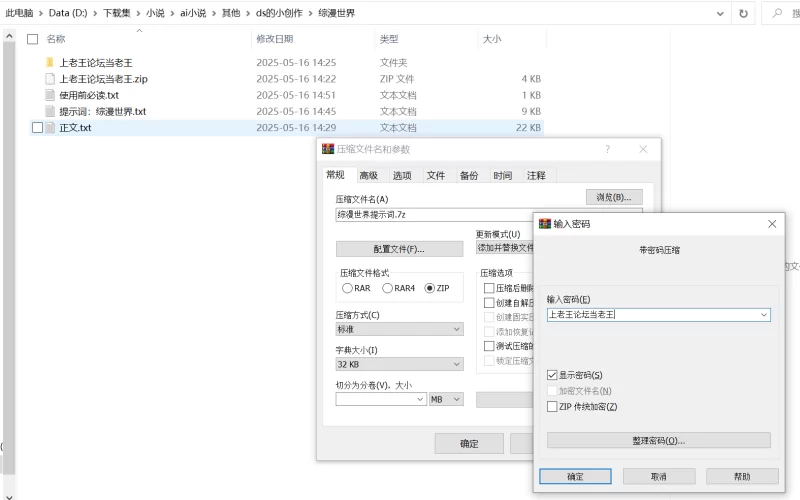
Task: Click the 整理密码 button
Action: coord(658,440)
